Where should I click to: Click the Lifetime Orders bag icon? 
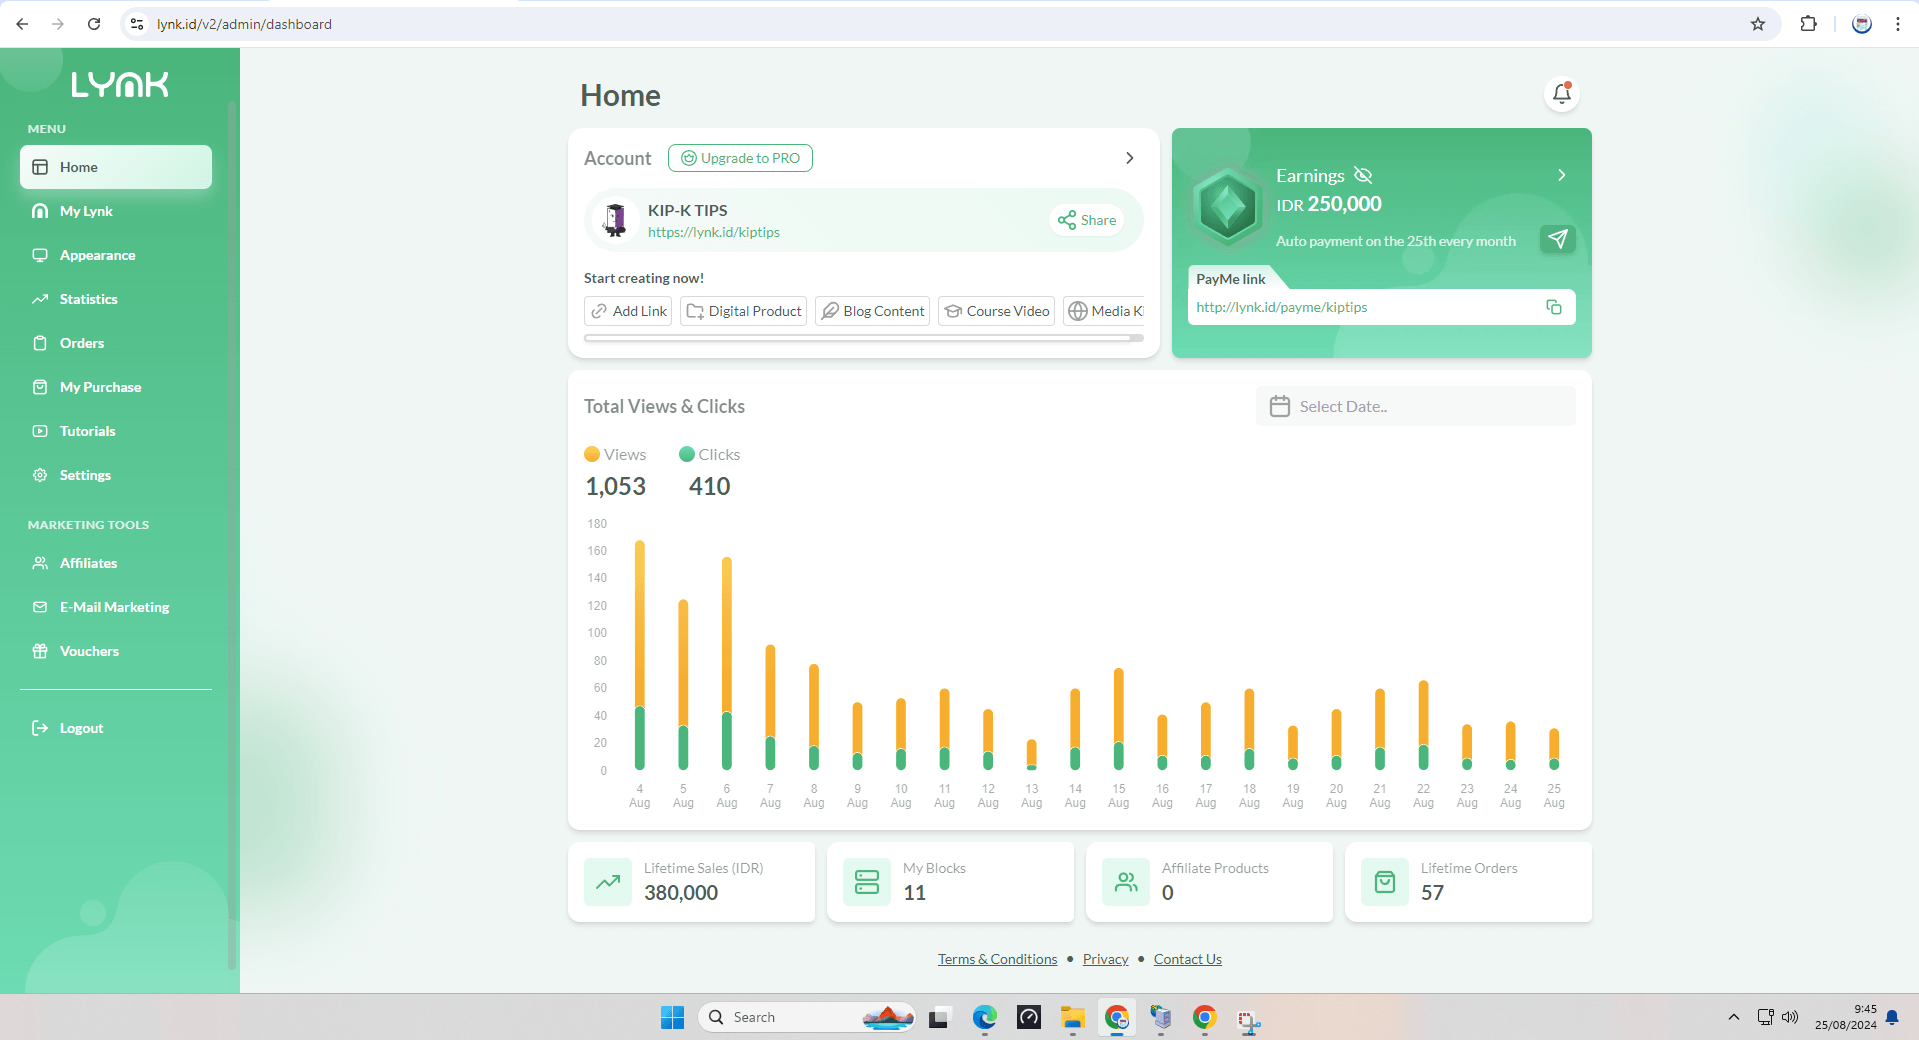tap(1384, 882)
